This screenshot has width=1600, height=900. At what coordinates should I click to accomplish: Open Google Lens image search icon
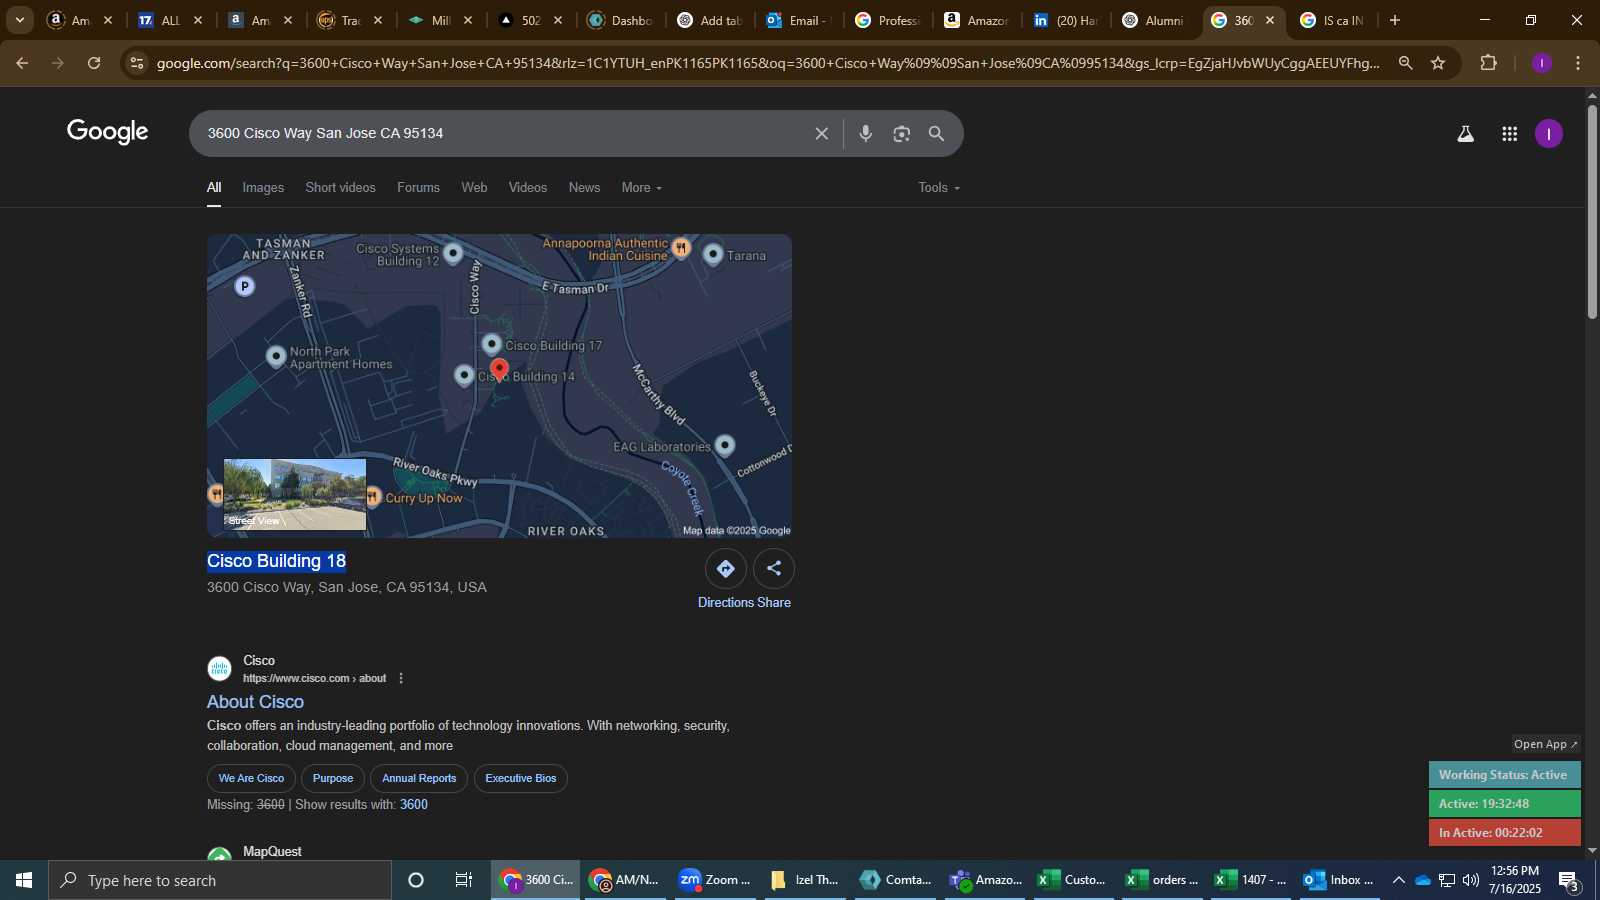(901, 133)
